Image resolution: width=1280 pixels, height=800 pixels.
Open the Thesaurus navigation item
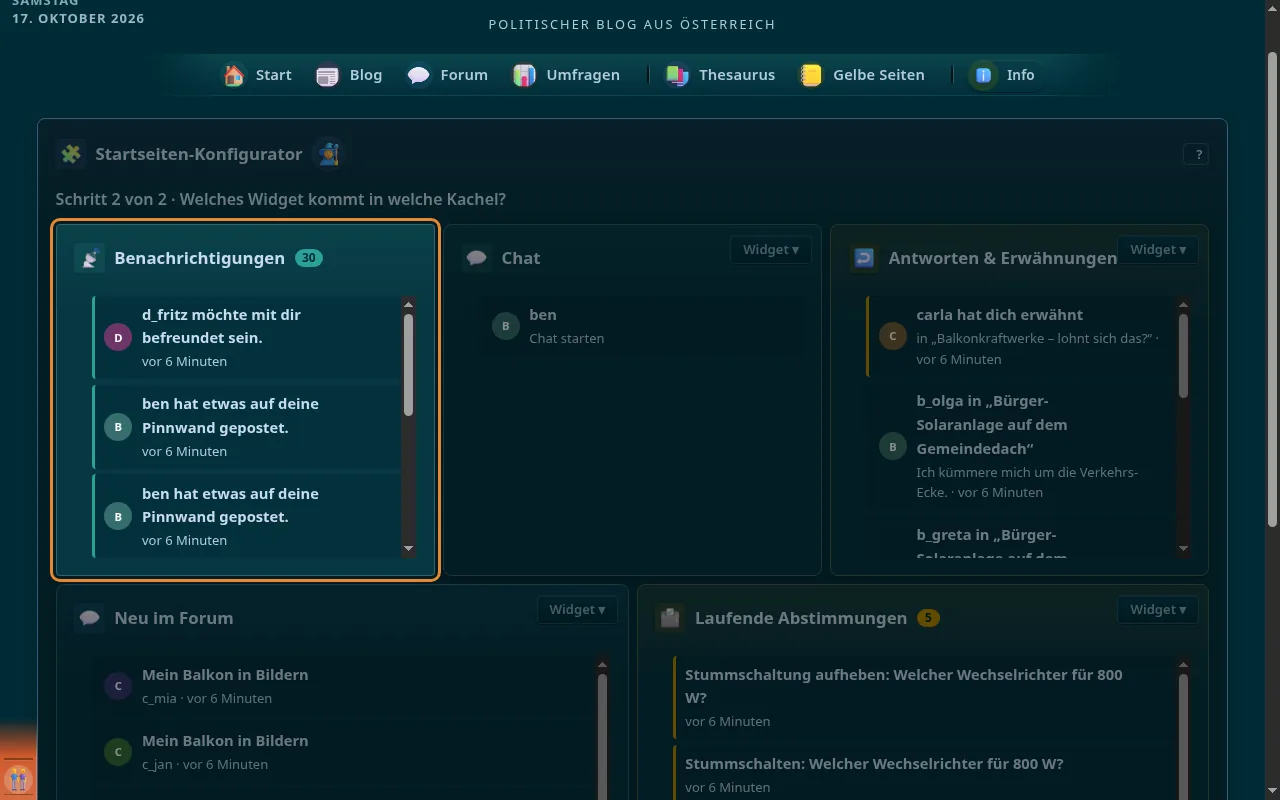720,75
